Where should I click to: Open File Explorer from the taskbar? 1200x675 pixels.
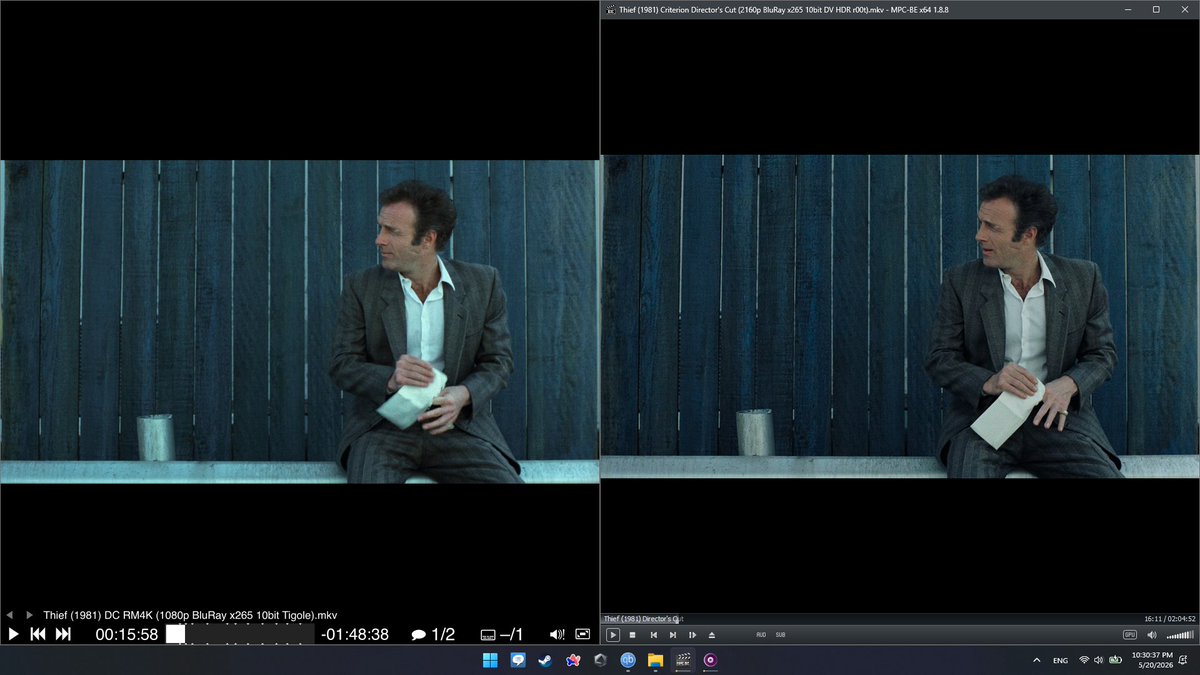click(x=655, y=660)
